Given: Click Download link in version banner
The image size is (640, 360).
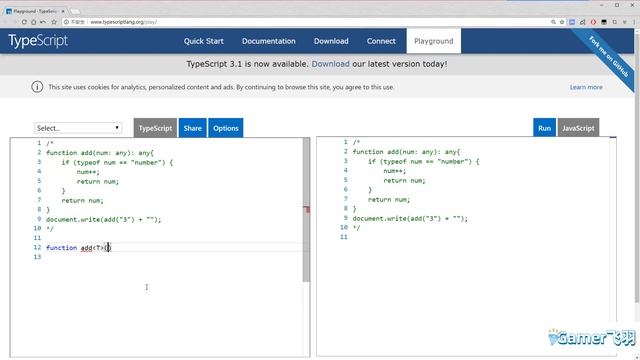Looking at the screenshot, I should [330, 64].
